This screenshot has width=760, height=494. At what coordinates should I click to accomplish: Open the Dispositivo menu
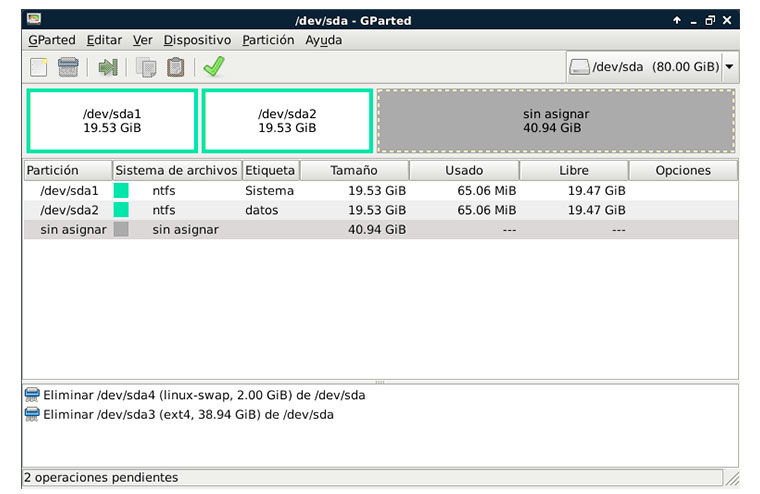pyautogui.click(x=197, y=40)
